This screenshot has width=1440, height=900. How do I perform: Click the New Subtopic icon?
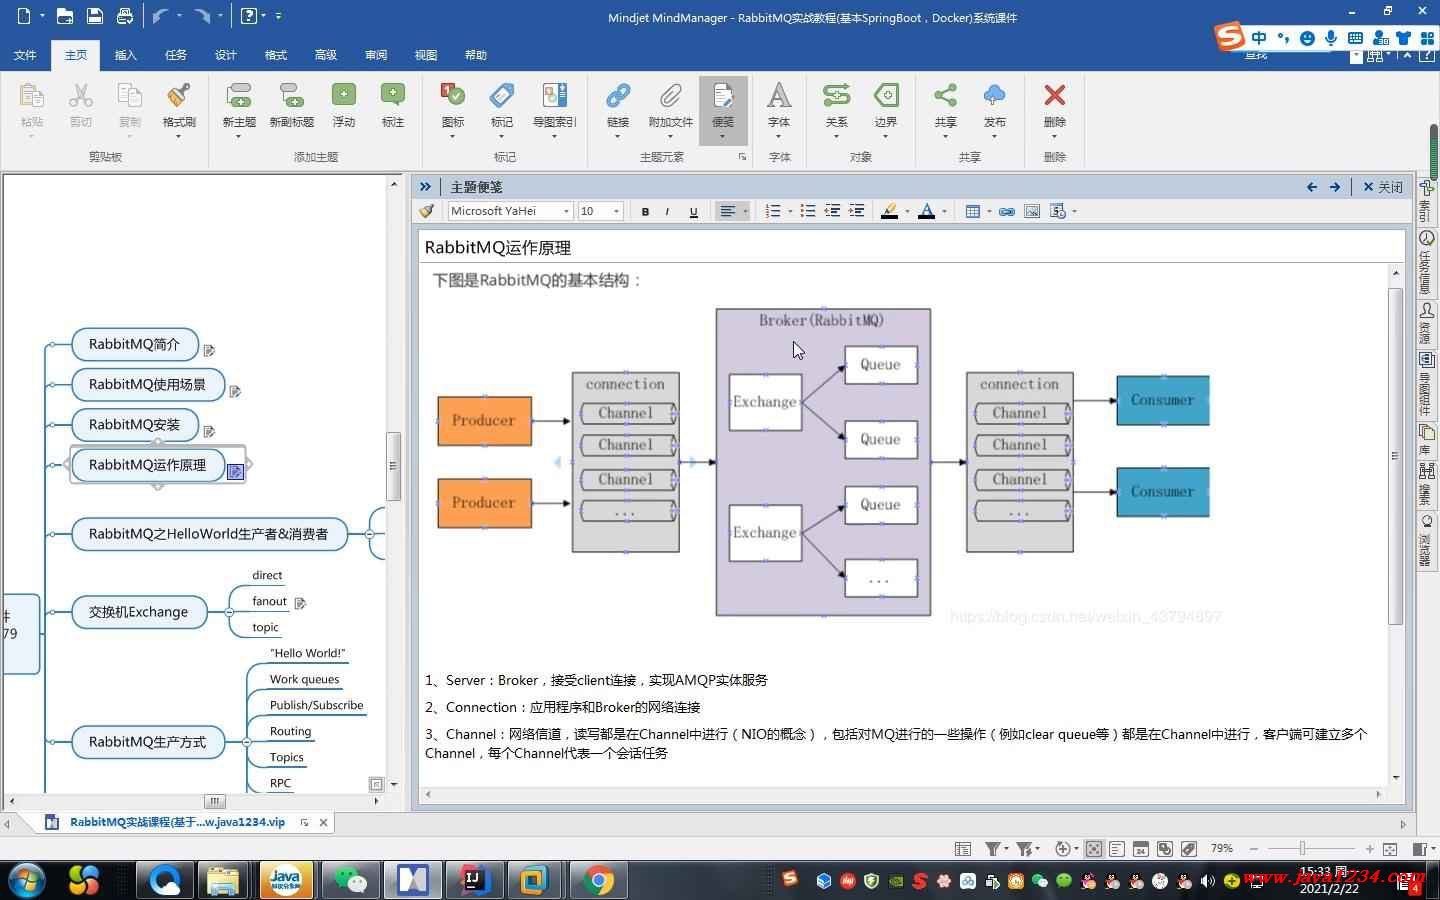point(291,96)
